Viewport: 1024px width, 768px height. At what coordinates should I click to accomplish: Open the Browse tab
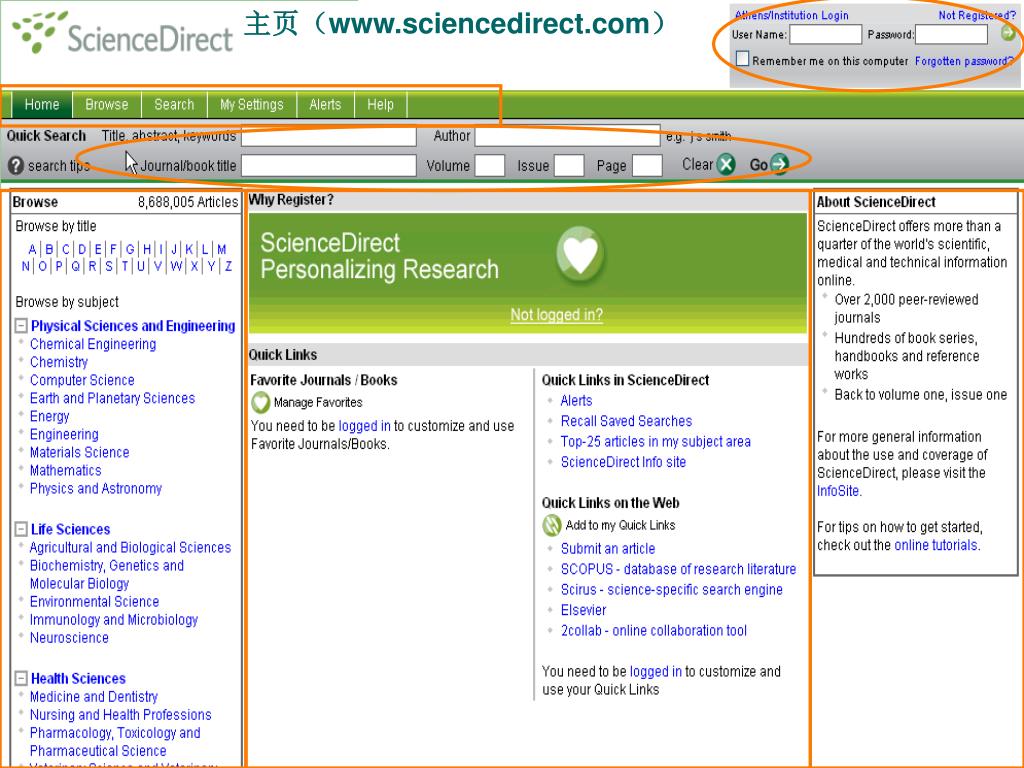tap(106, 104)
